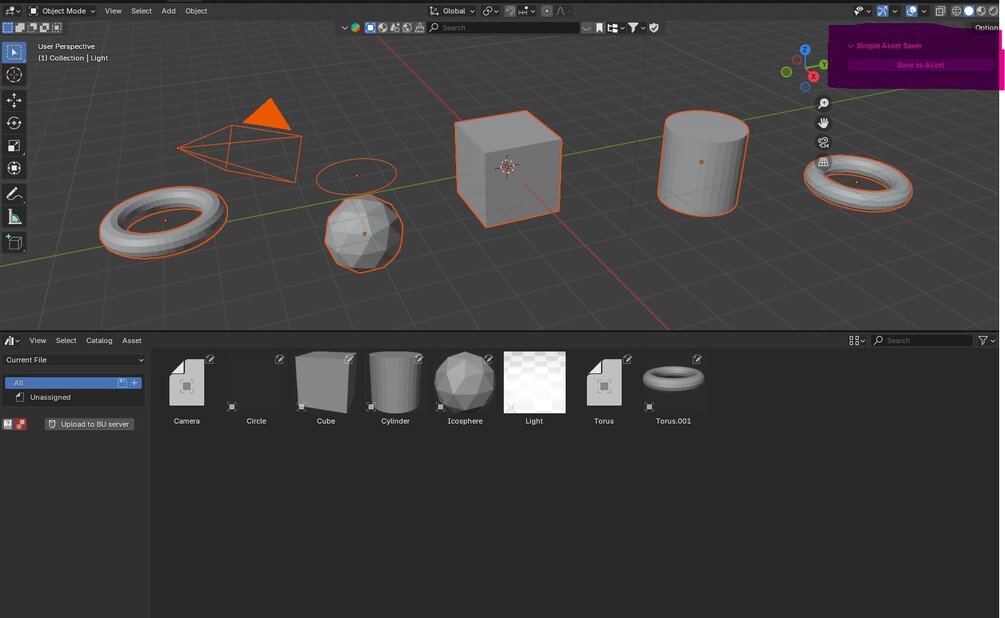Select the Torus.001 asset thumbnail
This screenshot has width=1005, height=618.
click(673, 380)
